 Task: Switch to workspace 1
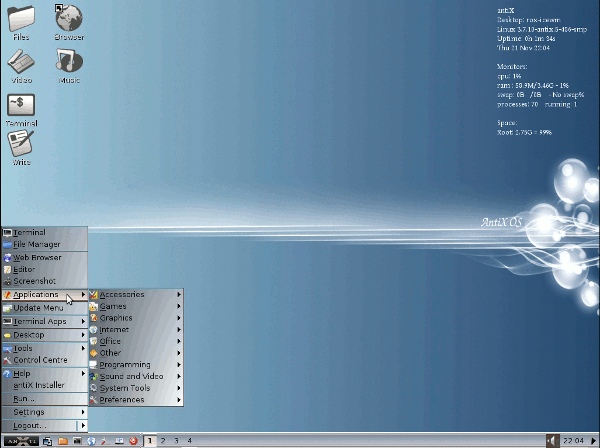pyautogui.click(x=150, y=441)
